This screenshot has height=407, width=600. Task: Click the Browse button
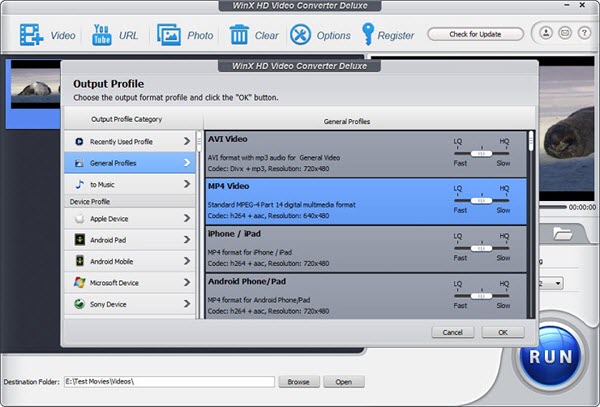298,382
